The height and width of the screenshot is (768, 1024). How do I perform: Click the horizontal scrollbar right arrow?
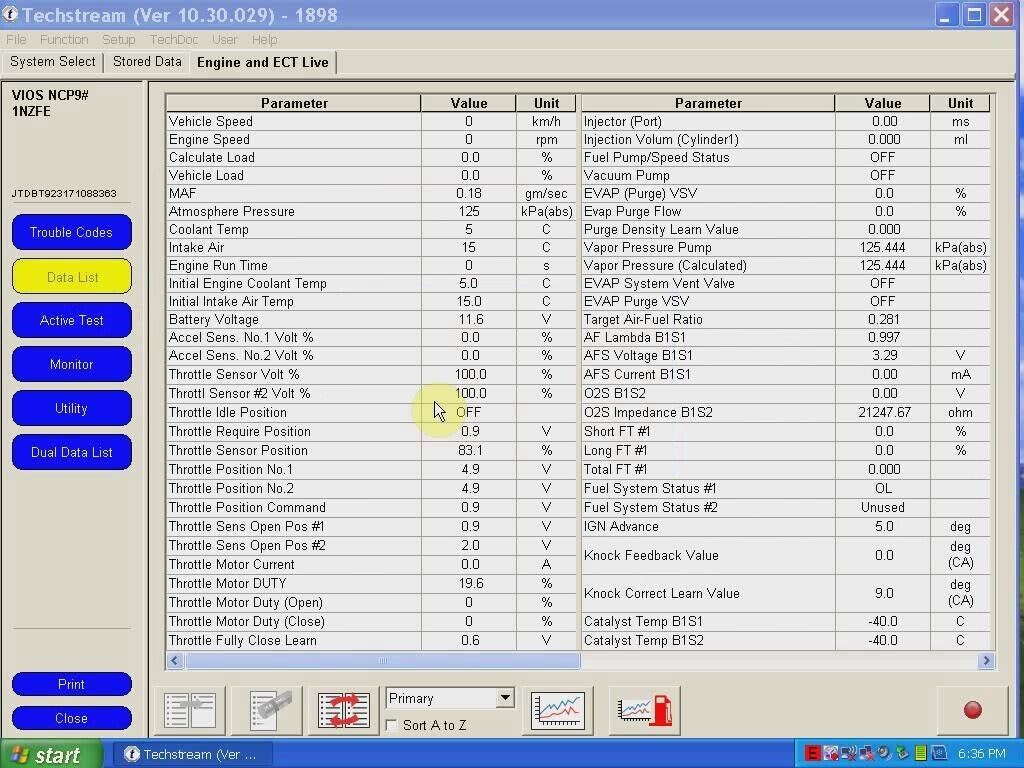point(986,660)
